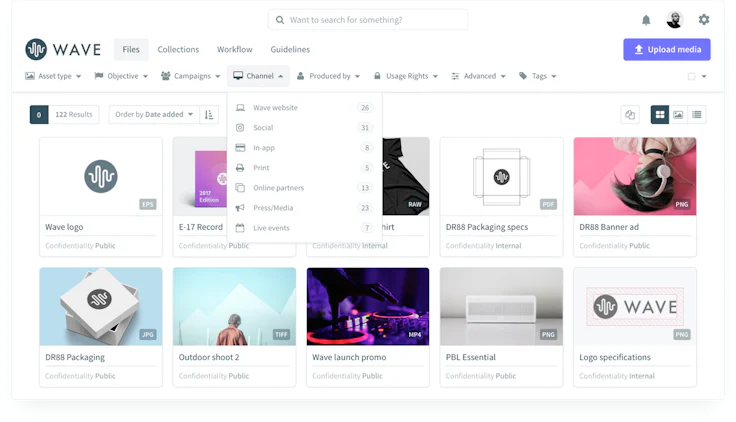Select In-app channel option
This screenshot has width=736, height=422.
point(304,148)
